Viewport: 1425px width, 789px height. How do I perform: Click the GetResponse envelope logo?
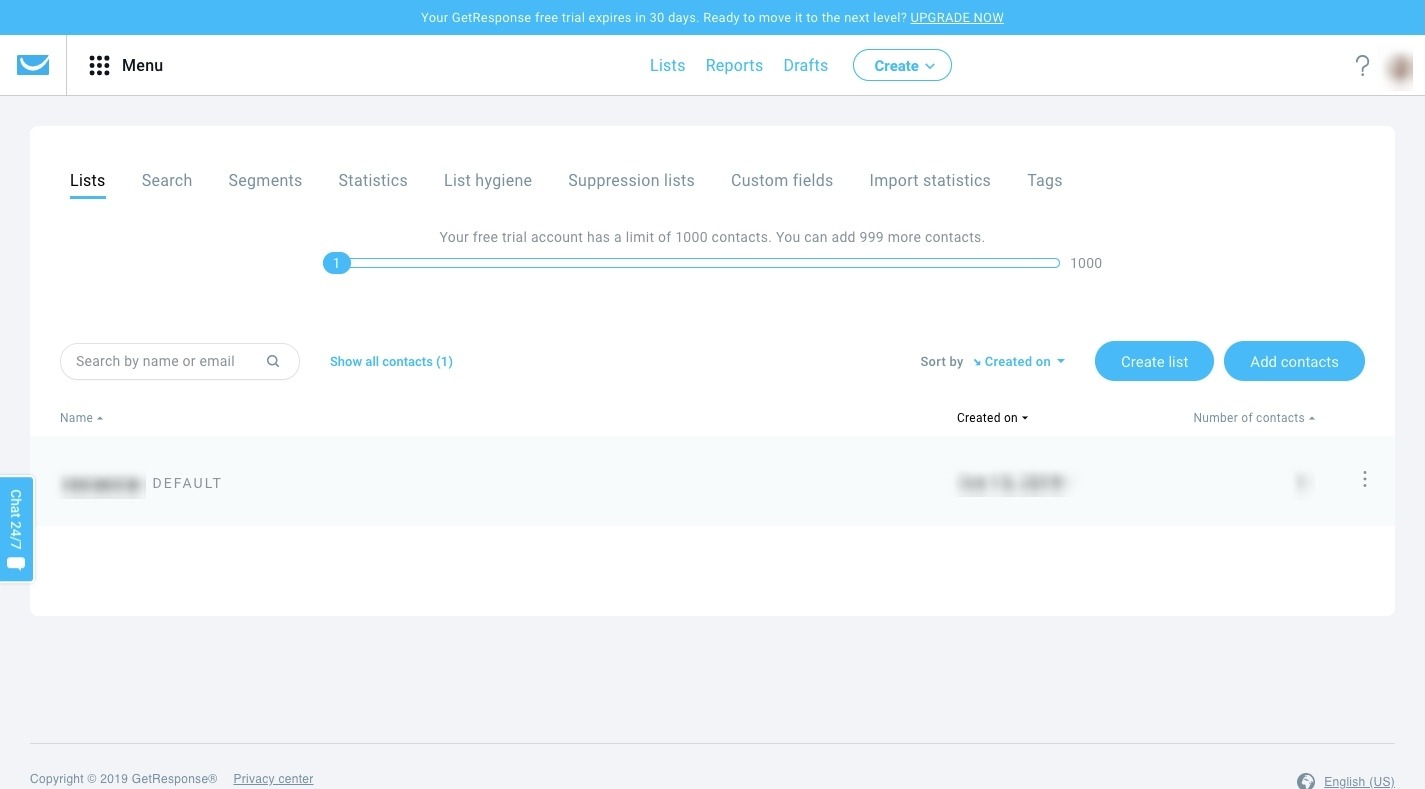pos(33,65)
